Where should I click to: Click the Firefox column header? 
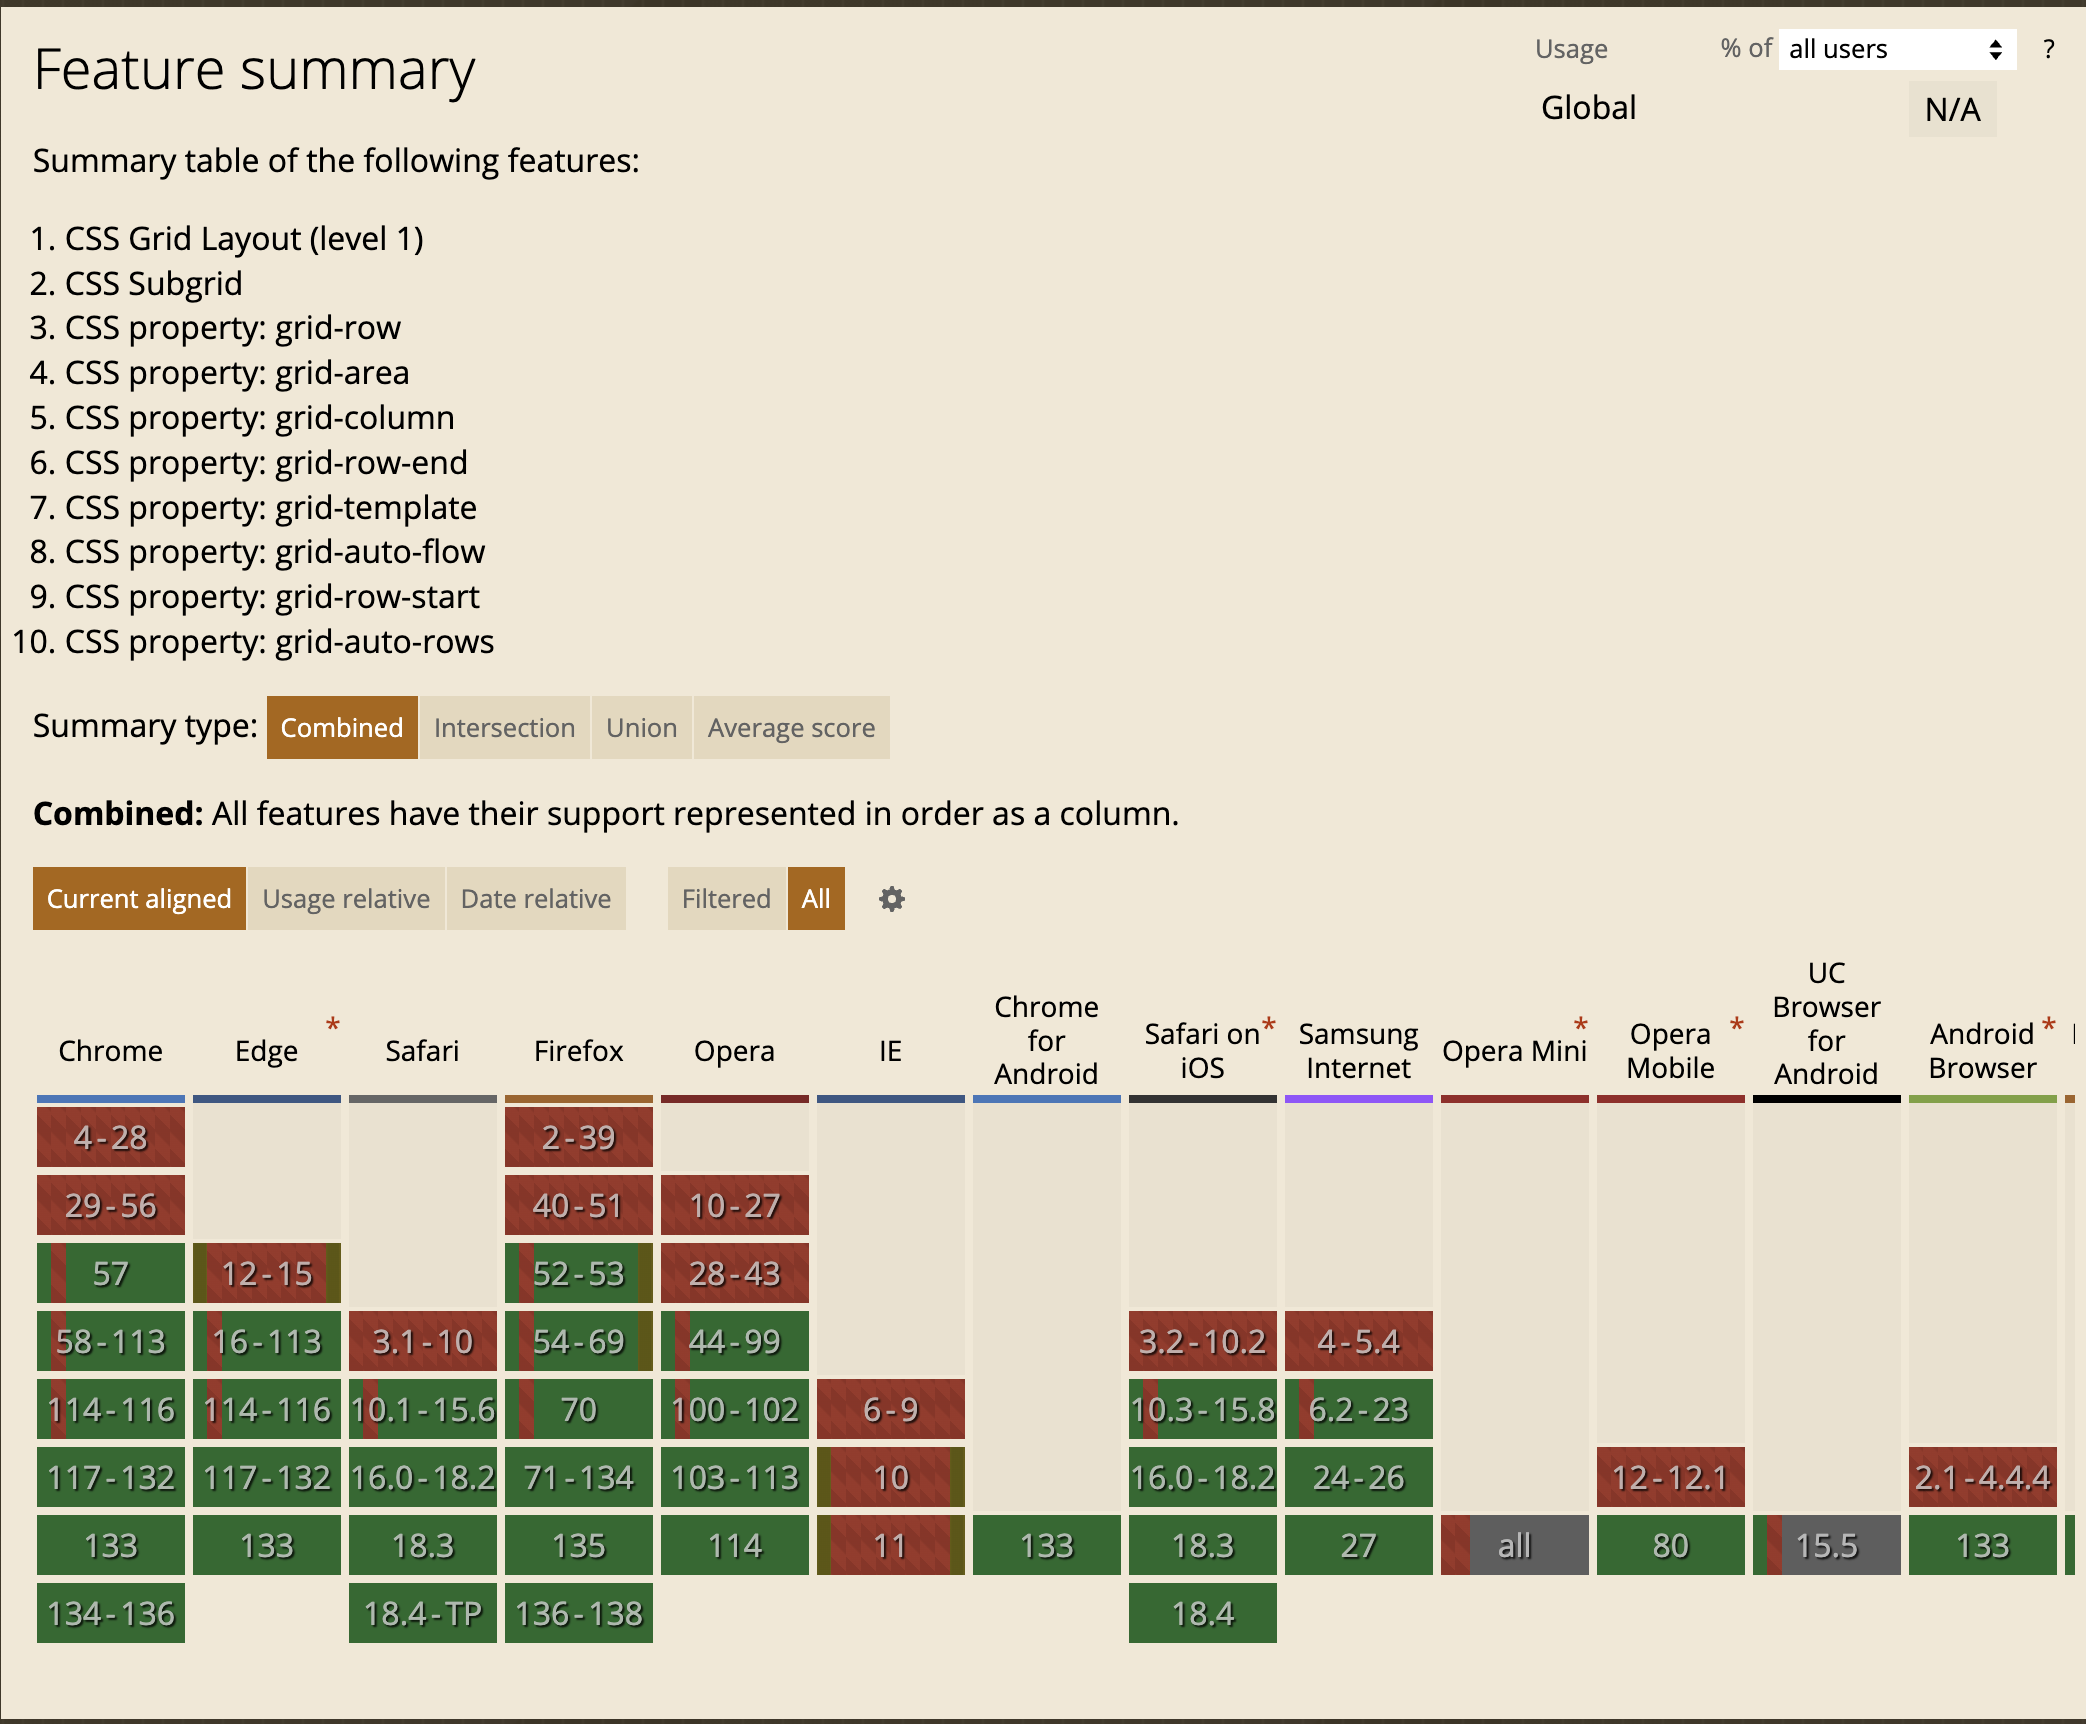(579, 1051)
